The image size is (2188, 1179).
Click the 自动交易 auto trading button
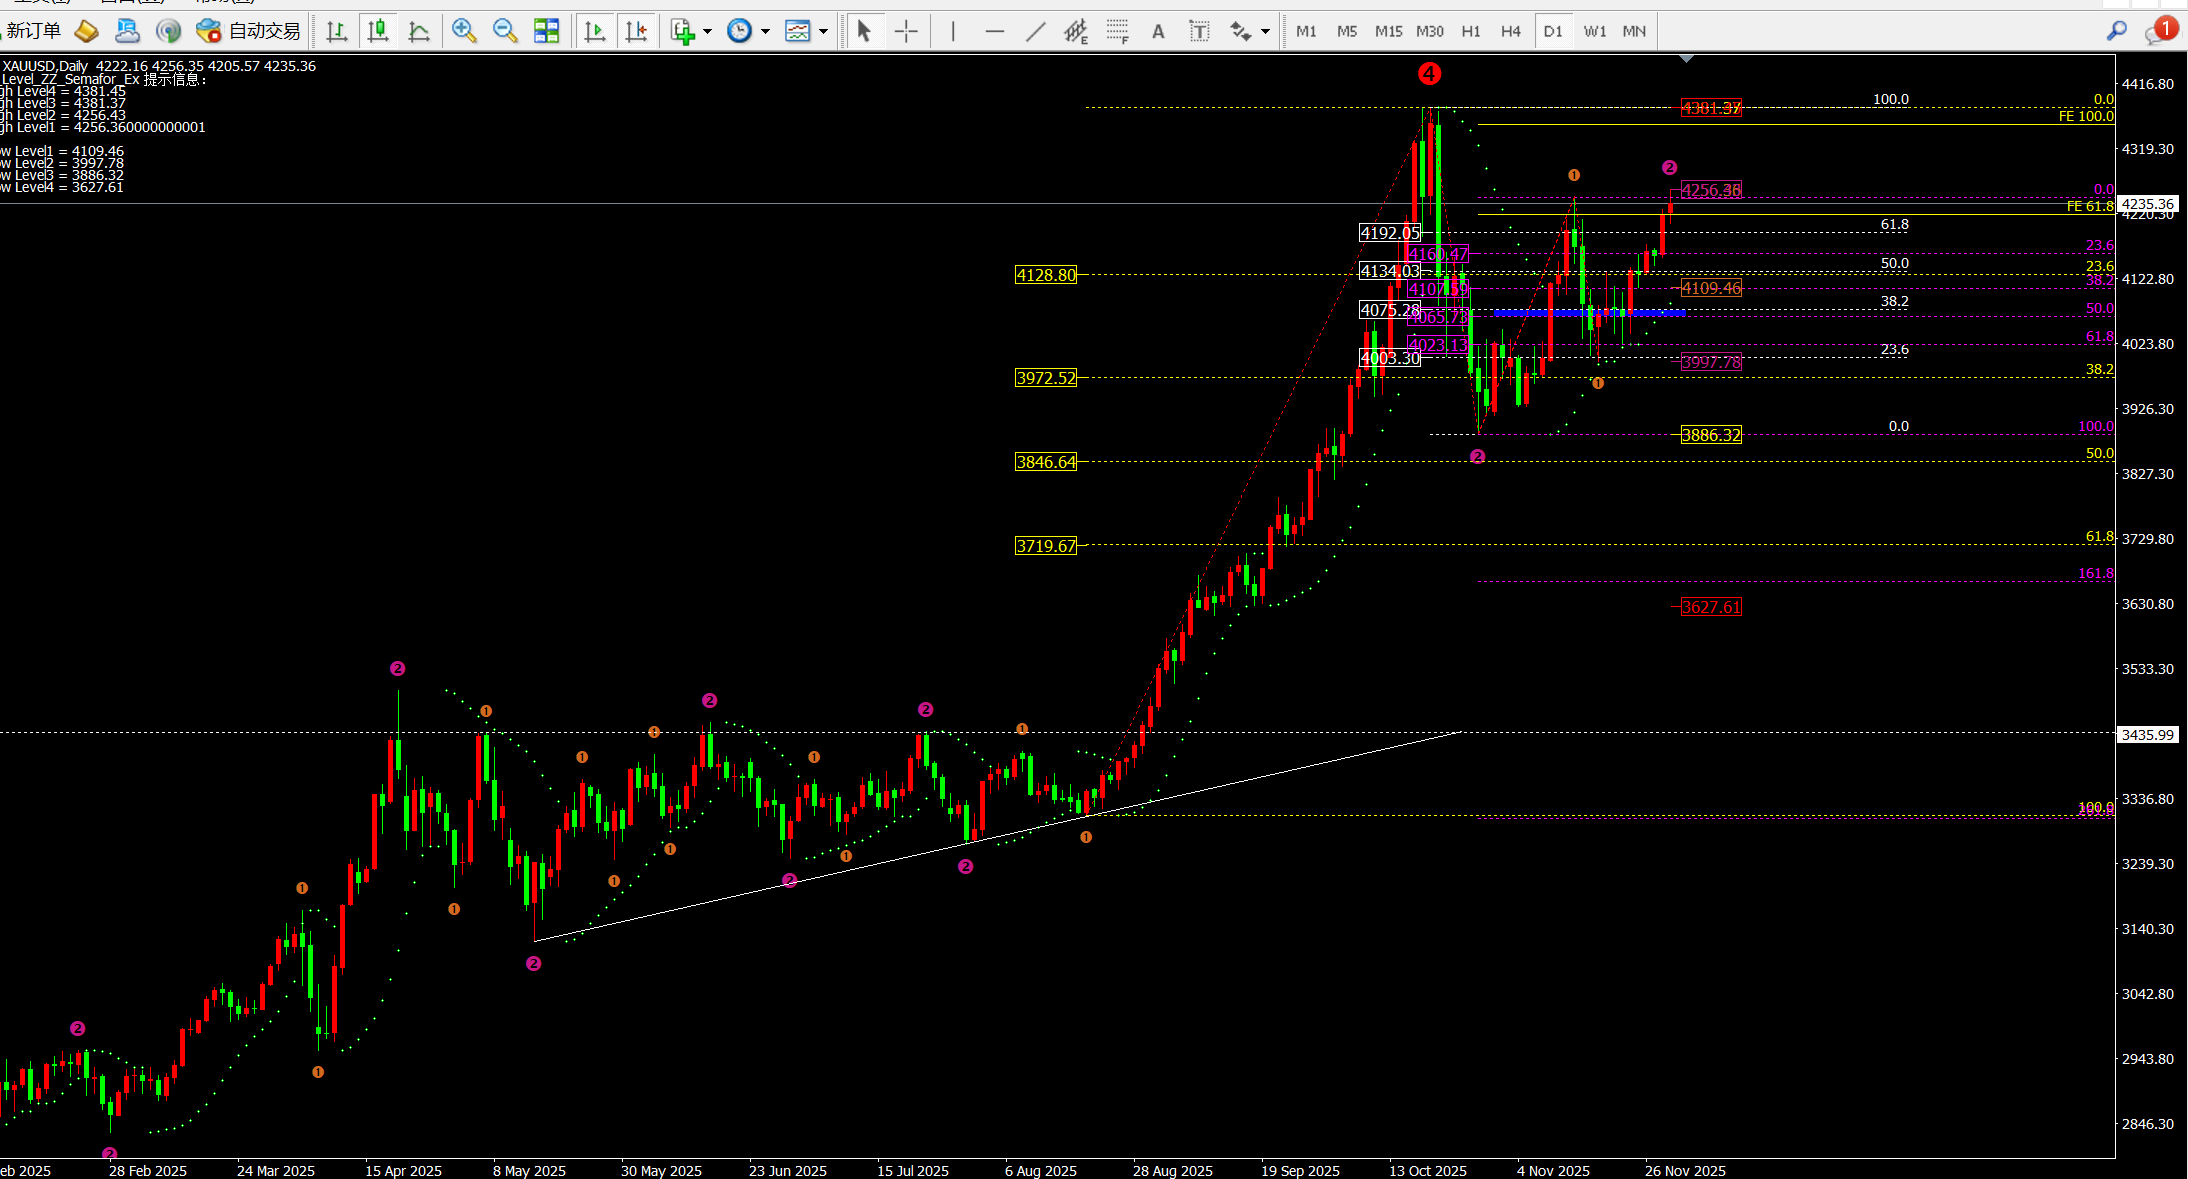[x=250, y=31]
